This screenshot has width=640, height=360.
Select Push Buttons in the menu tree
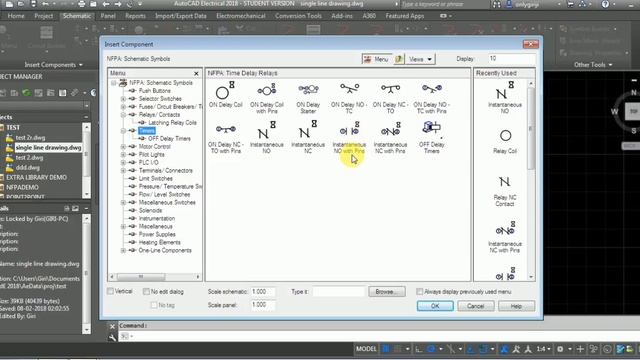154,91
